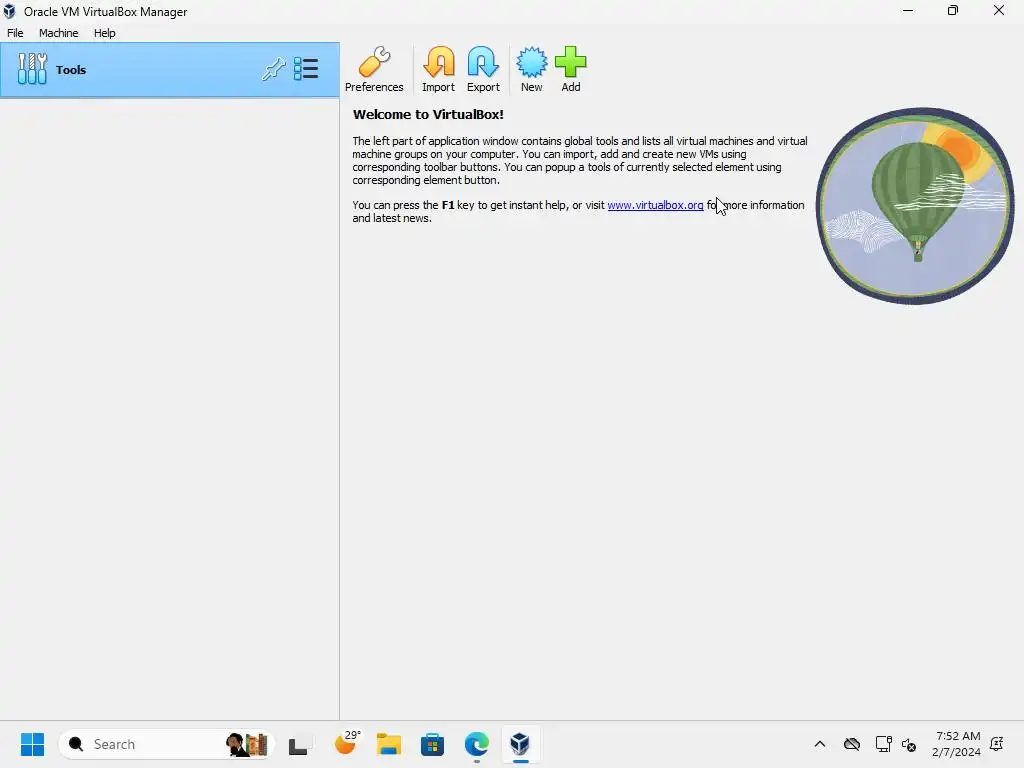Viewport: 1024px width, 768px height.
Task: Click the "Welcome to VirtualBox!" heading
Action: (428, 114)
